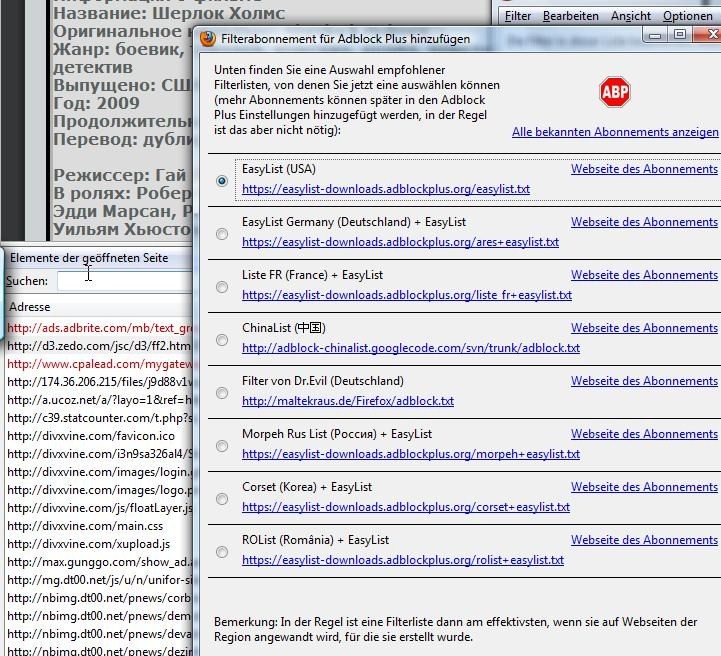Open the Optionen menu
Image resolution: width=721 pixels, height=656 pixels.
click(x=687, y=16)
